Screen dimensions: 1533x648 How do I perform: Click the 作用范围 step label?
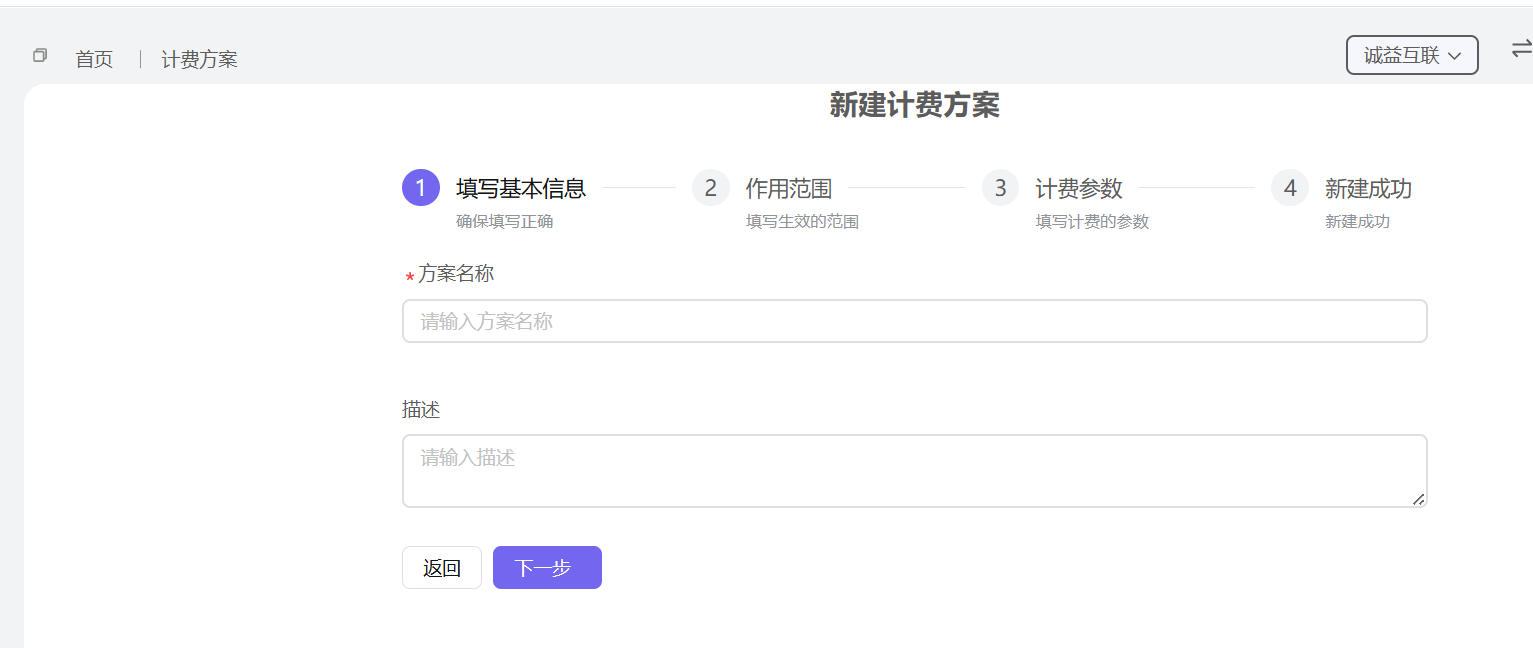[x=789, y=187]
